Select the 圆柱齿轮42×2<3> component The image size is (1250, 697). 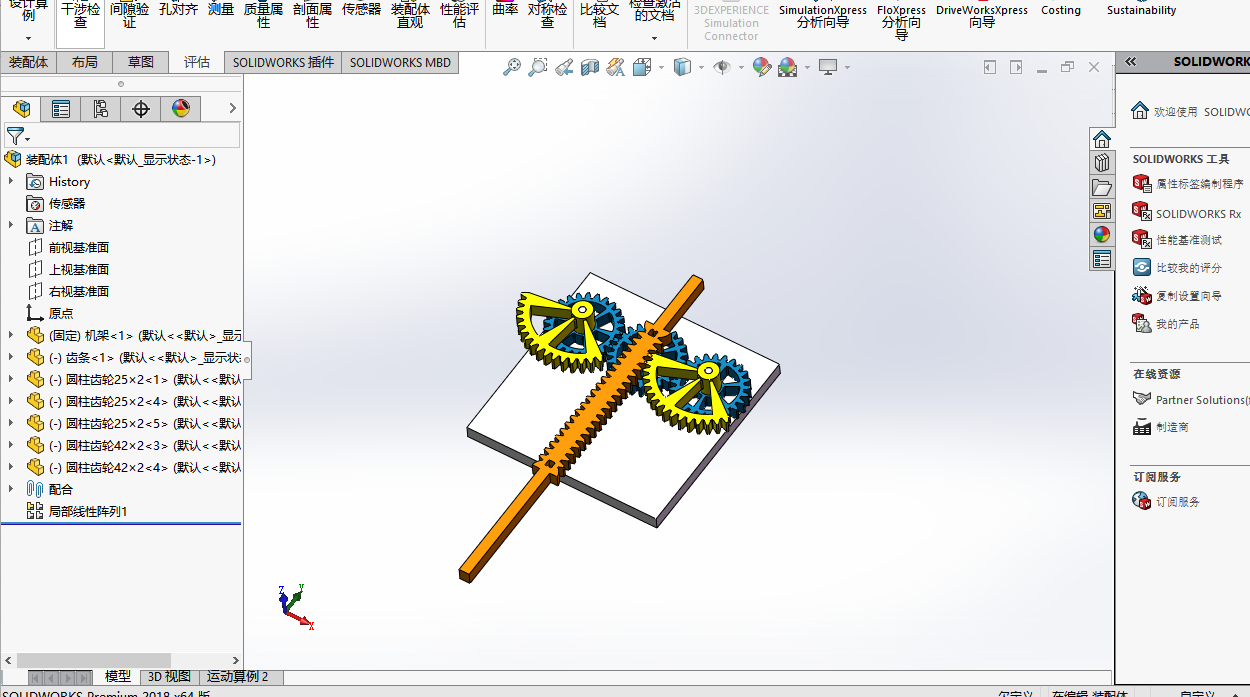click(134, 445)
